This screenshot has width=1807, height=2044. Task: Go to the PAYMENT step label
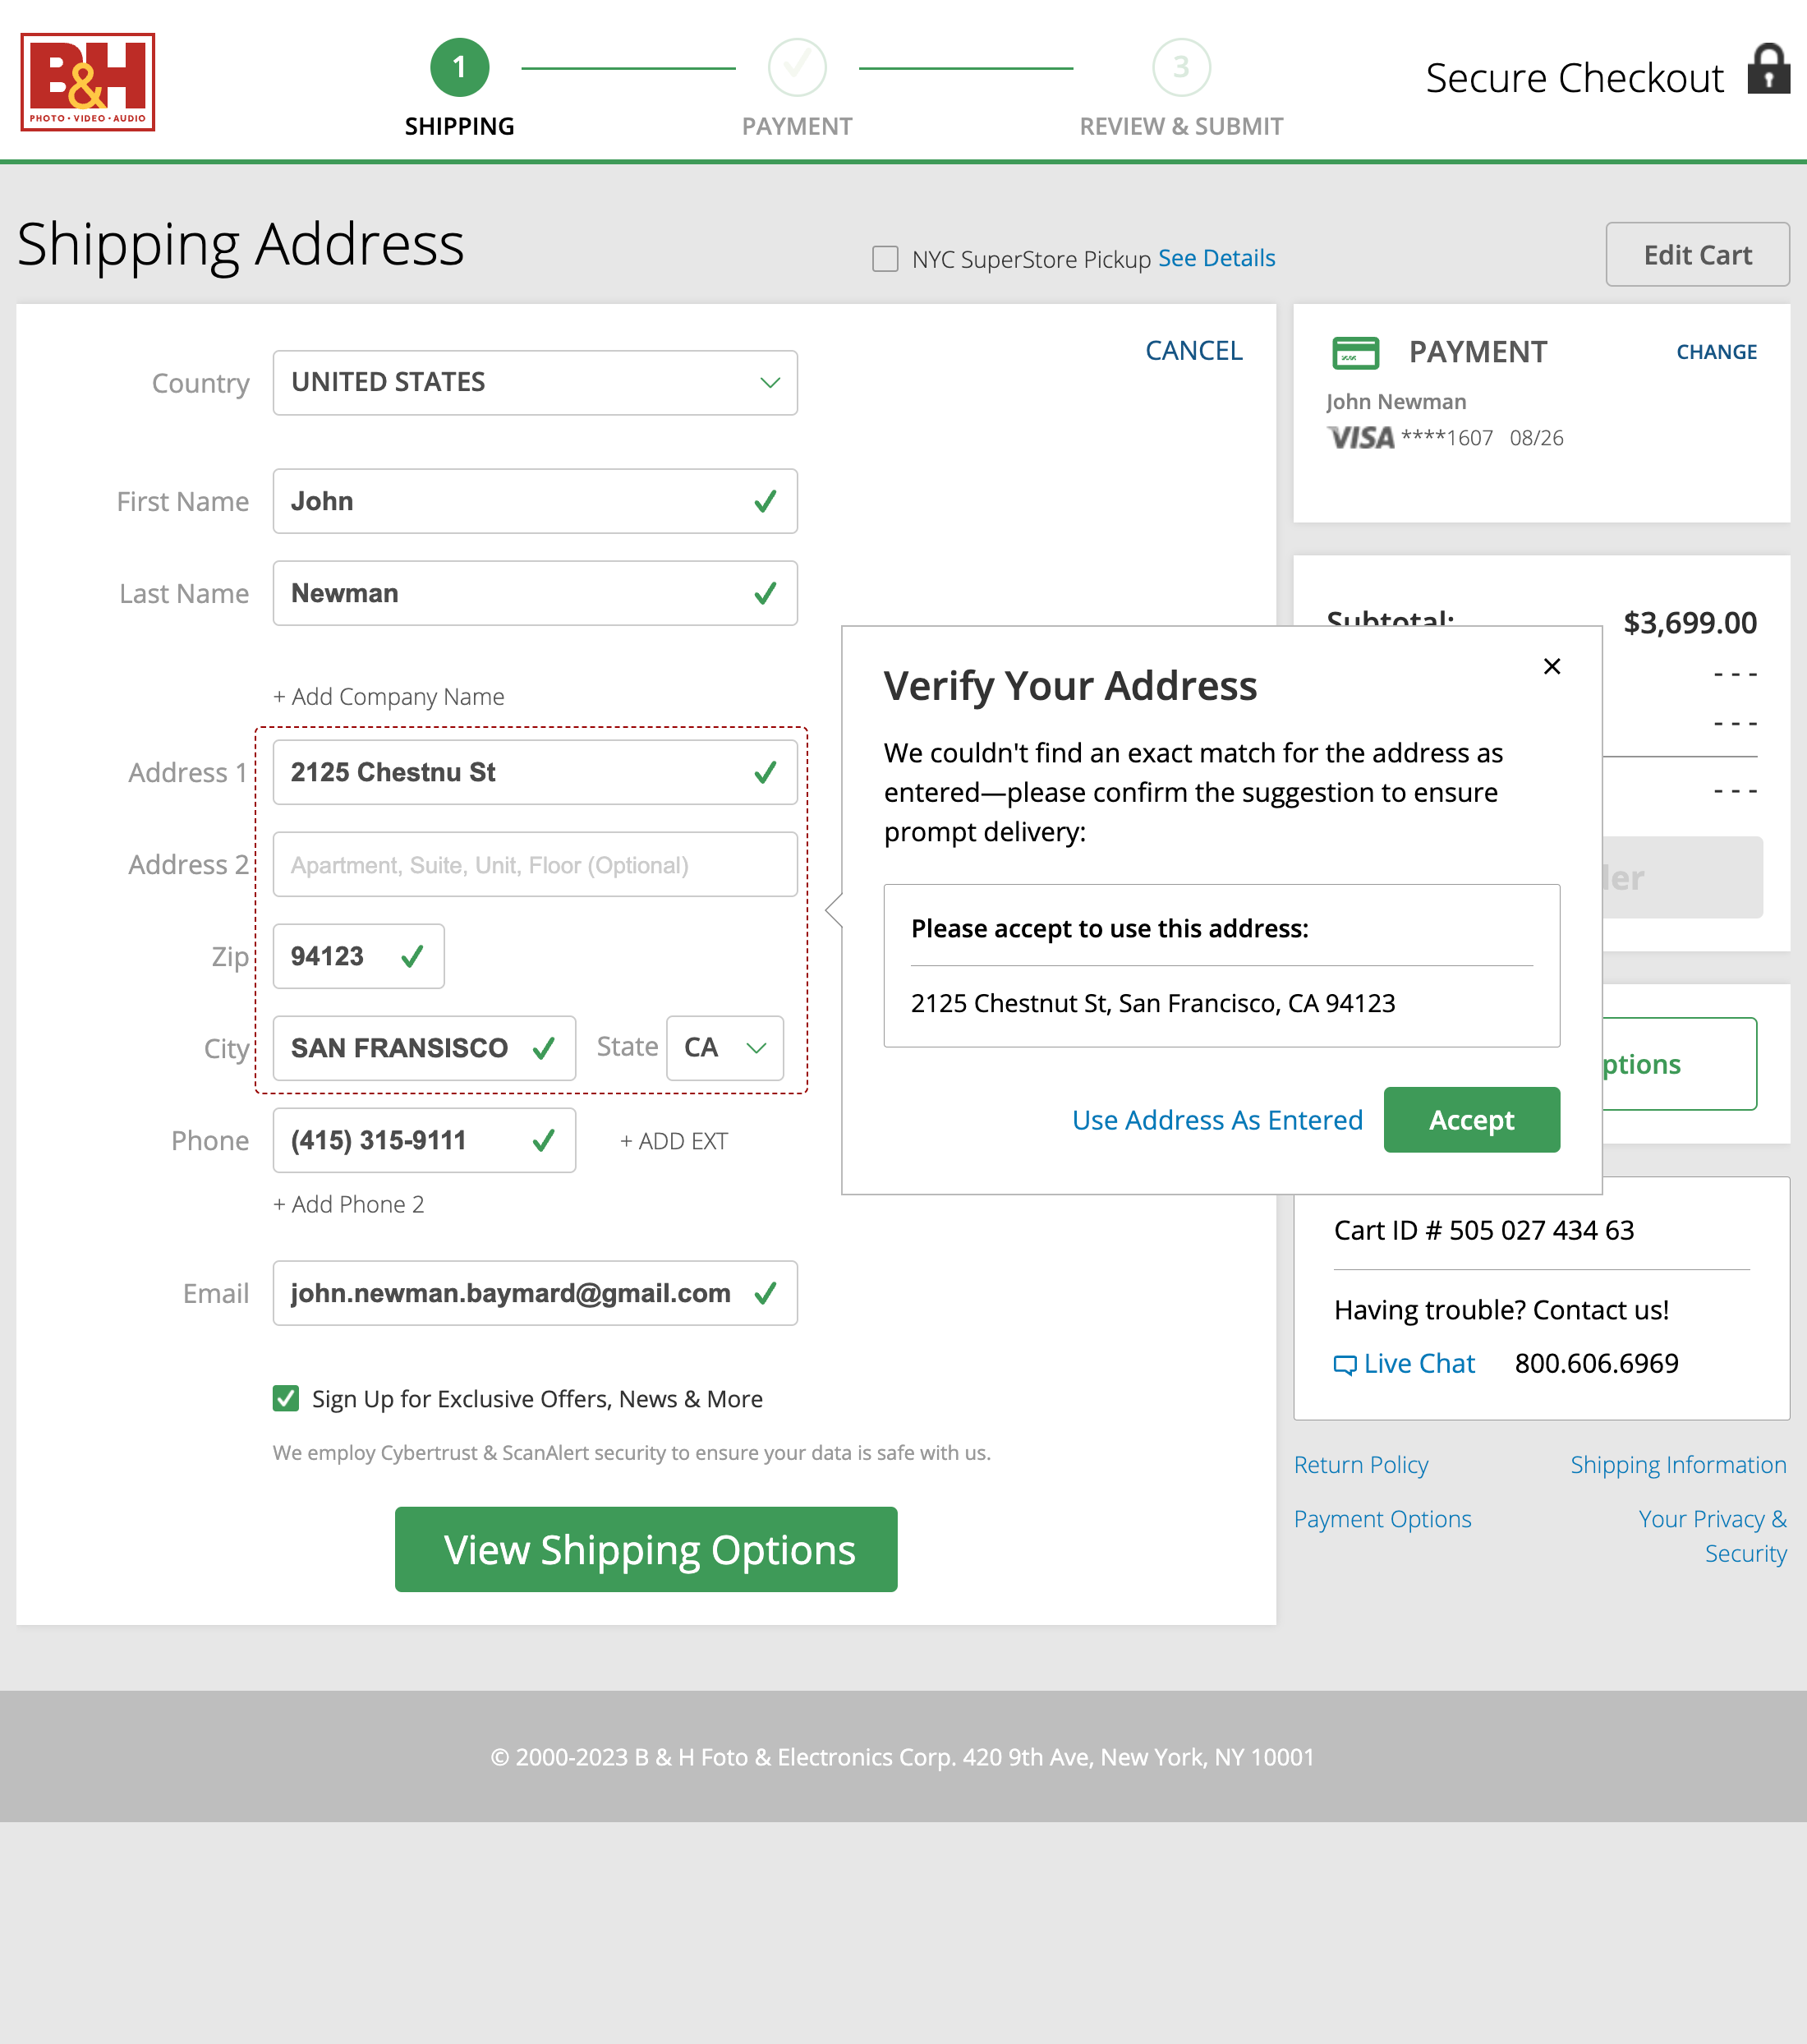(x=797, y=127)
